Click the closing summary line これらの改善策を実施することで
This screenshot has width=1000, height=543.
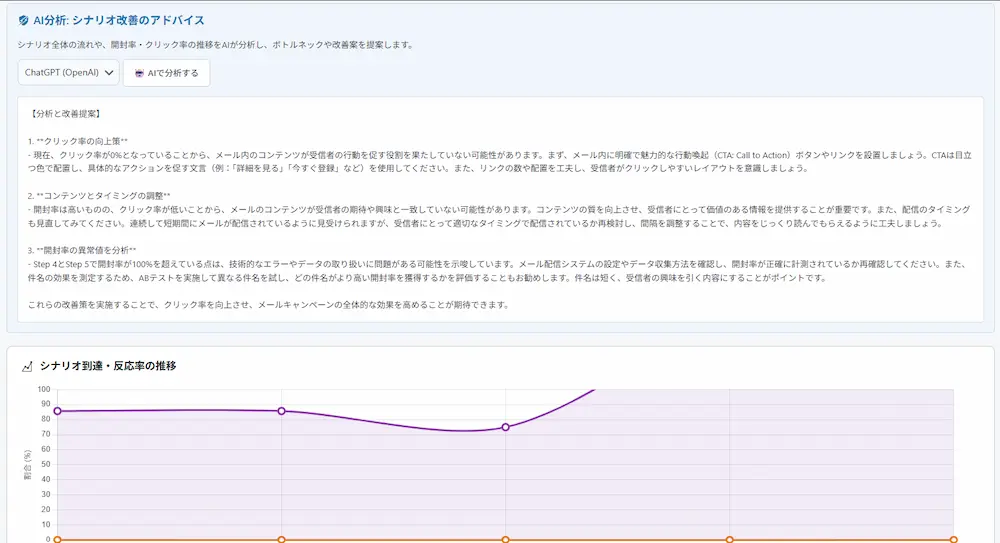tap(268, 304)
